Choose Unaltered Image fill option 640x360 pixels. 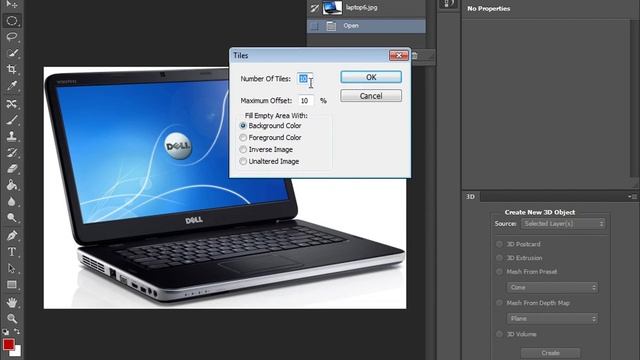pos(243,161)
